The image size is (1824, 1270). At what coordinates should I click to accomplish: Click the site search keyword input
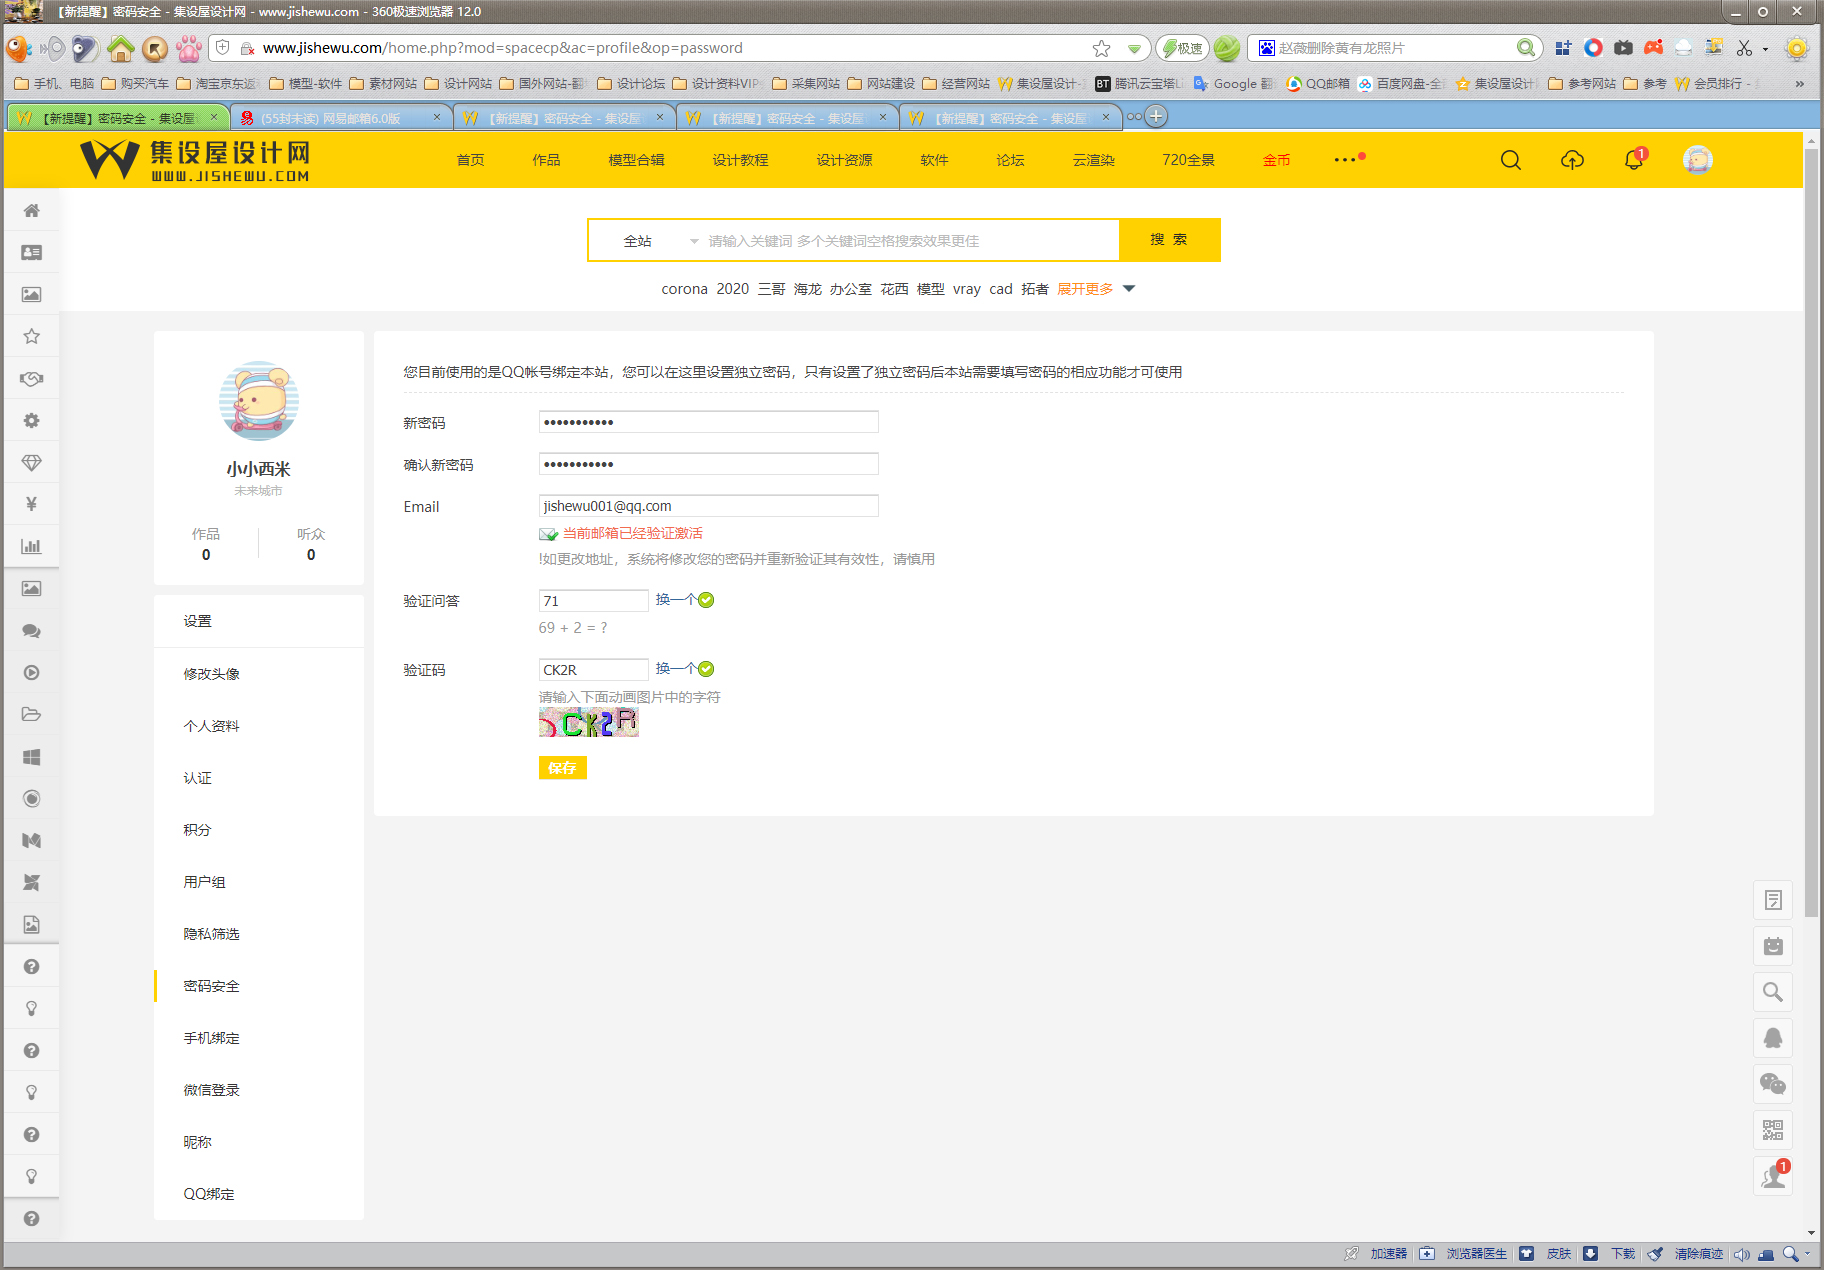pyautogui.click(x=910, y=241)
